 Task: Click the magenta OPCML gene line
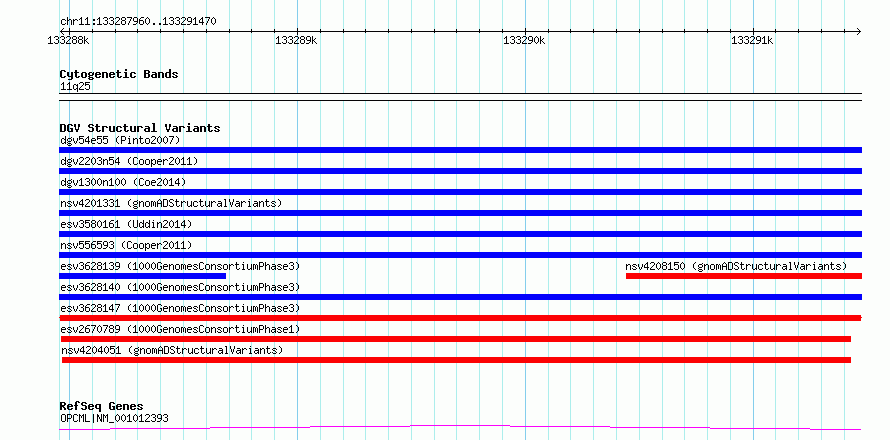[460, 427]
